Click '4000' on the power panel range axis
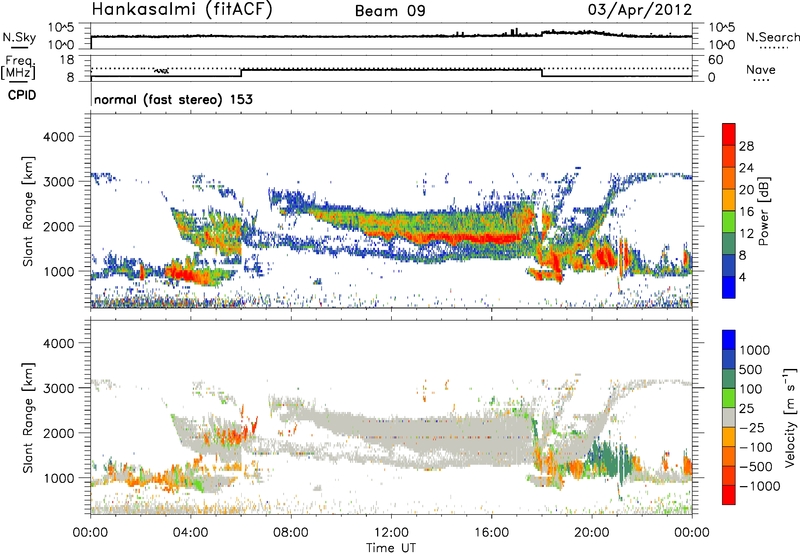Viewport: 800px width, 554px height. (59, 137)
